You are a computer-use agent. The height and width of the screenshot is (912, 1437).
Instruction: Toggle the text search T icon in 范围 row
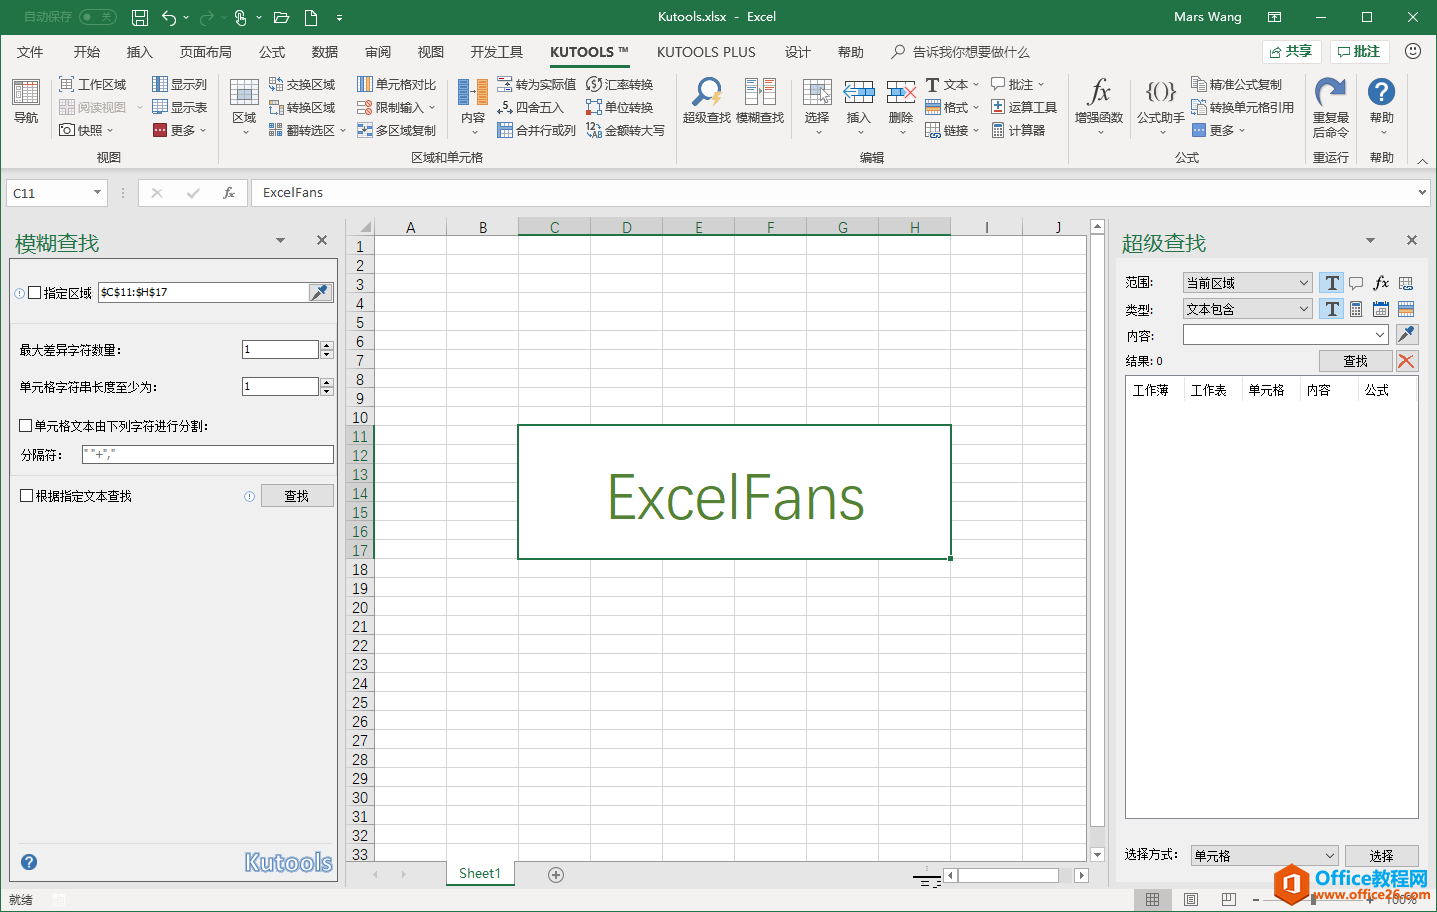coord(1331,283)
